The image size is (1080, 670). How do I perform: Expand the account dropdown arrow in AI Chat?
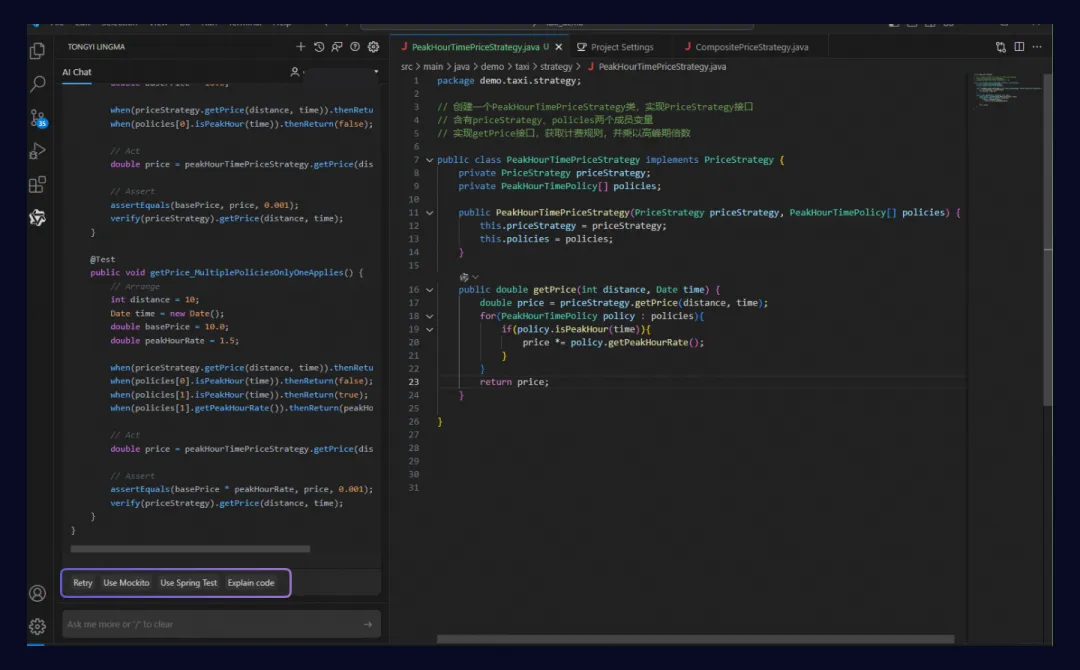(x=376, y=72)
